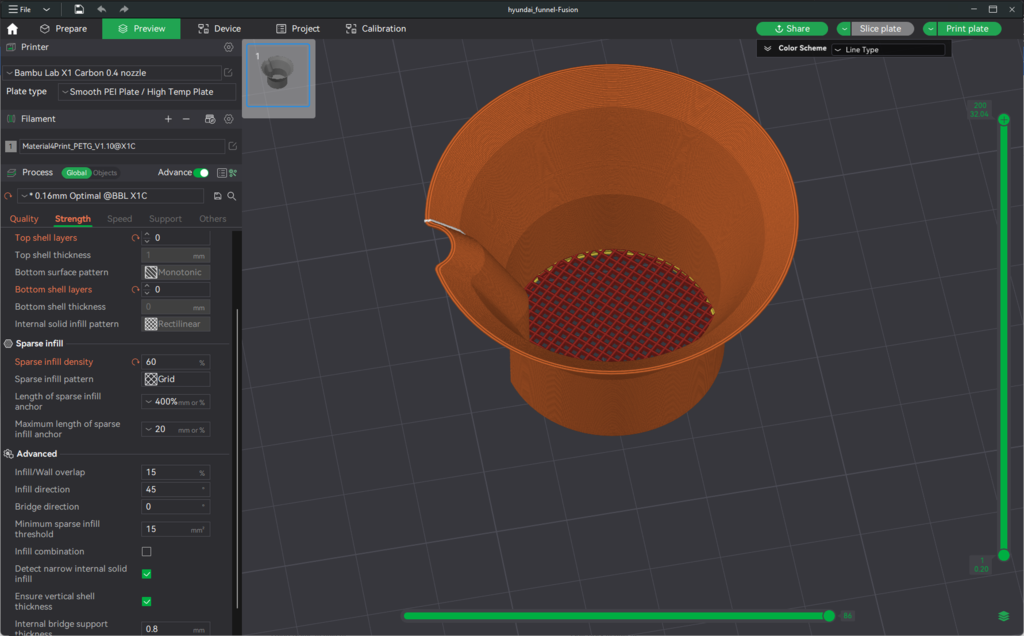Open the Speed settings tab
1024x636 pixels.
(119, 219)
